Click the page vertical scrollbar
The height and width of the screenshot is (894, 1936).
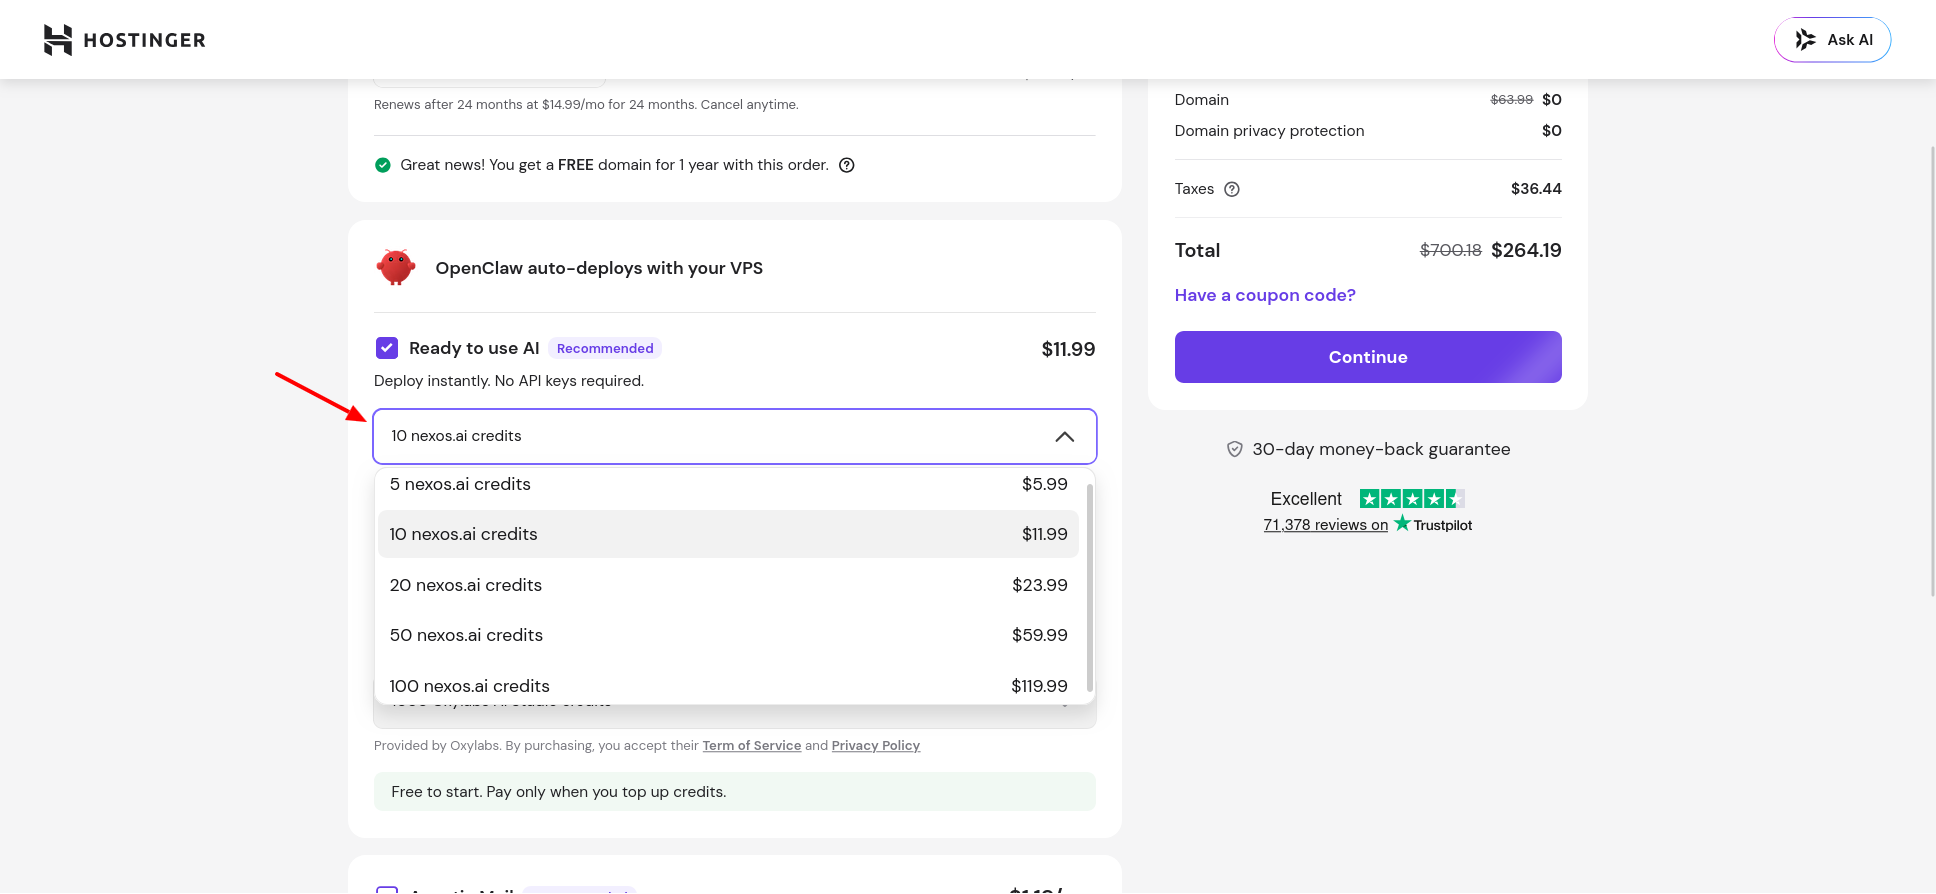[1932, 370]
